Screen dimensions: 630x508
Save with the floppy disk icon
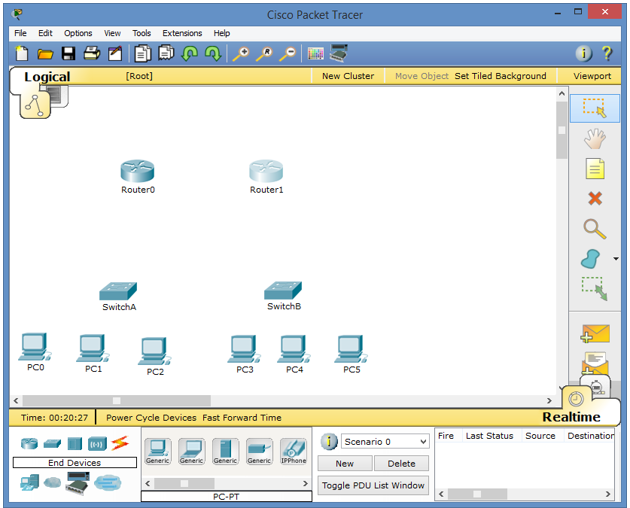click(68, 53)
